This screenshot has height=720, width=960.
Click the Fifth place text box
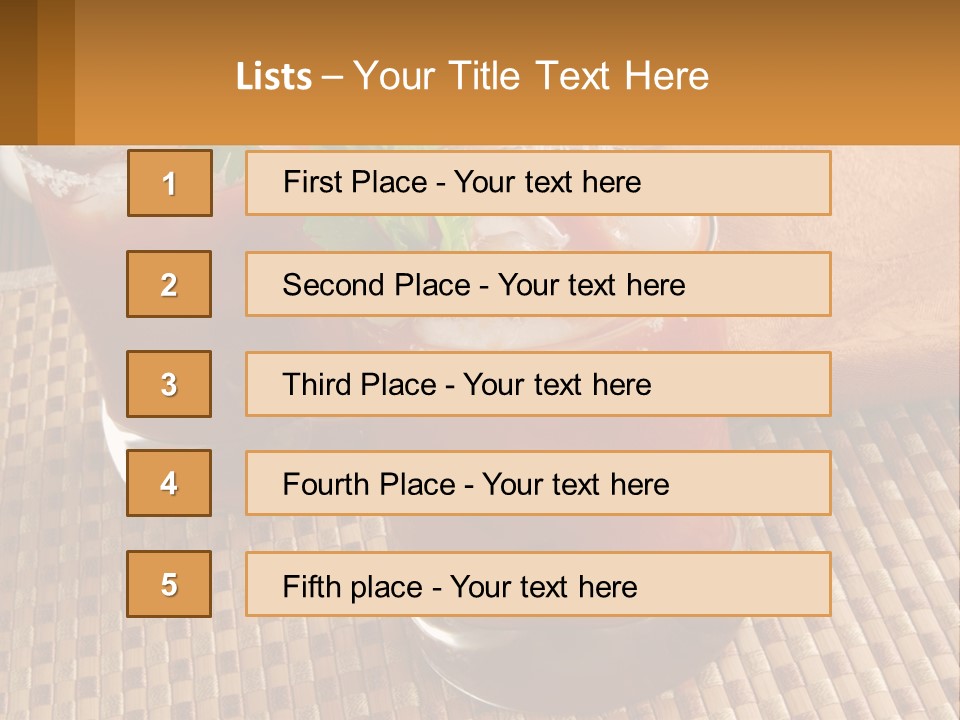538,585
